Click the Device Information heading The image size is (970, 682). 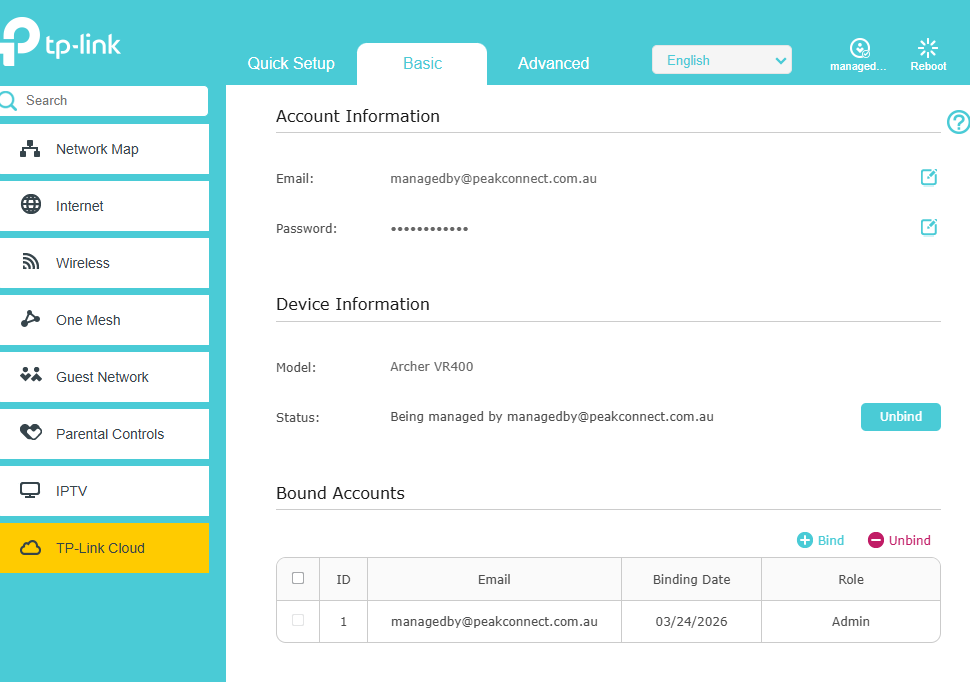coord(353,304)
